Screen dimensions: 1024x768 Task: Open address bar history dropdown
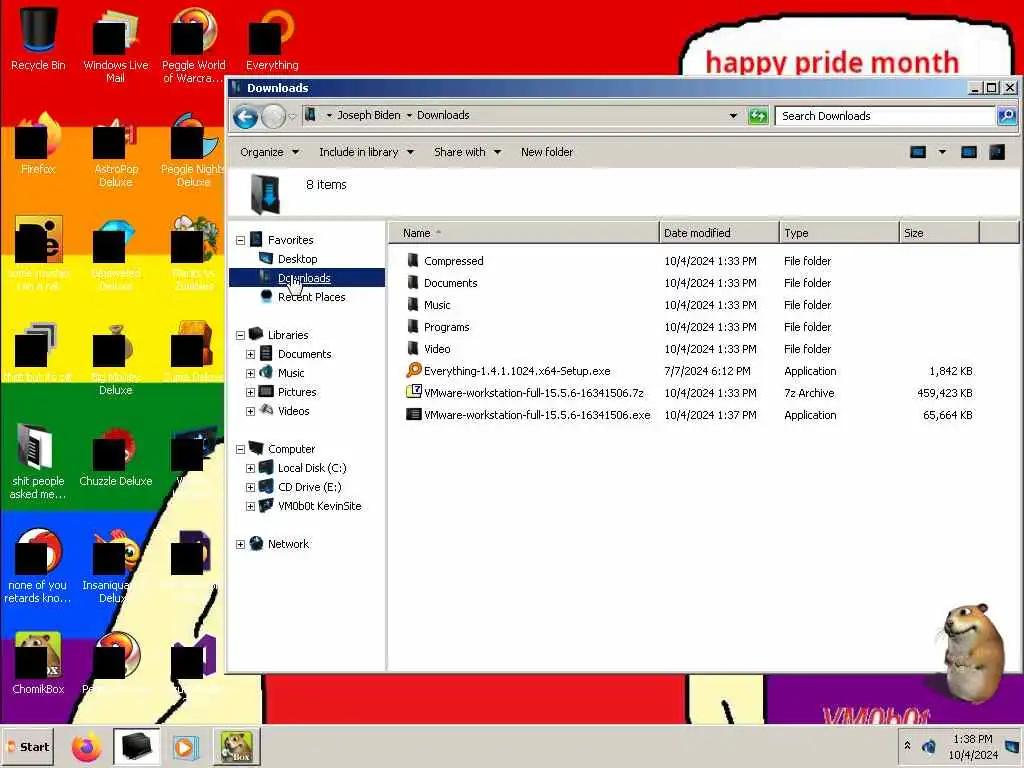click(x=733, y=116)
